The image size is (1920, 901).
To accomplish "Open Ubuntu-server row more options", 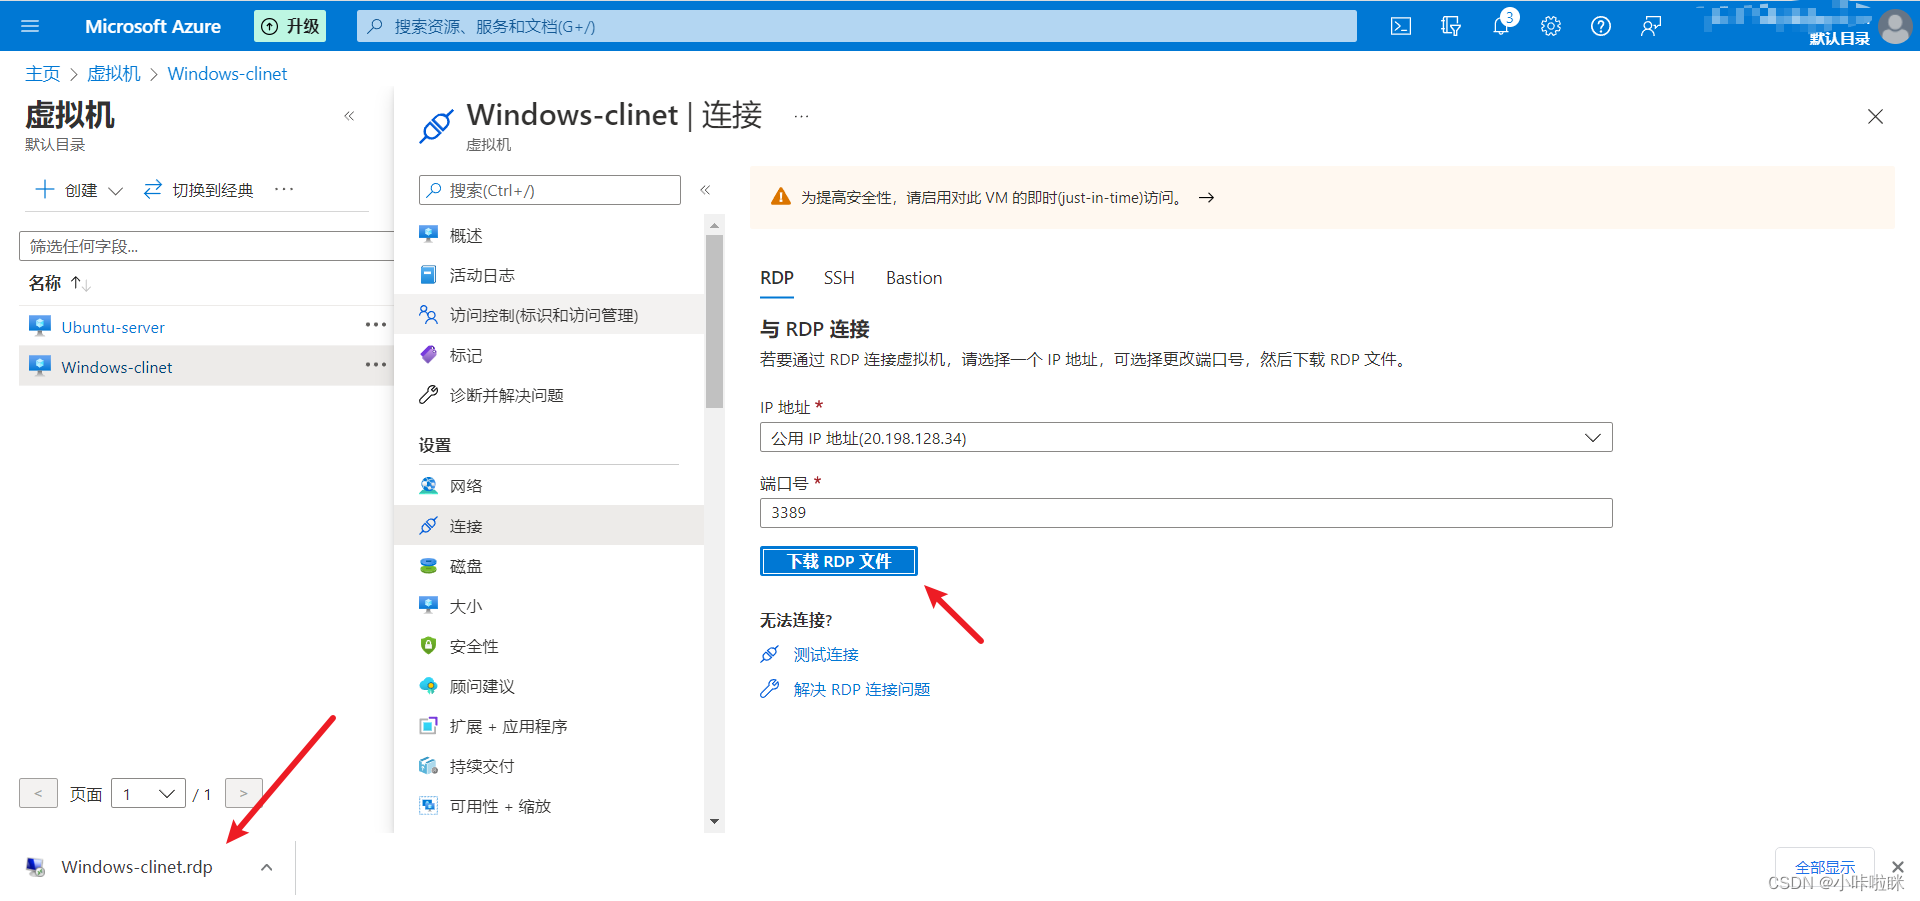I will coord(376,325).
